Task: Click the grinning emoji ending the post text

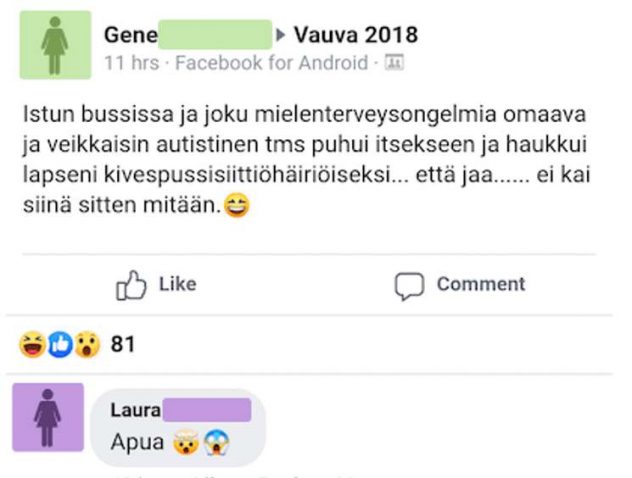Action: click(x=238, y=209)
